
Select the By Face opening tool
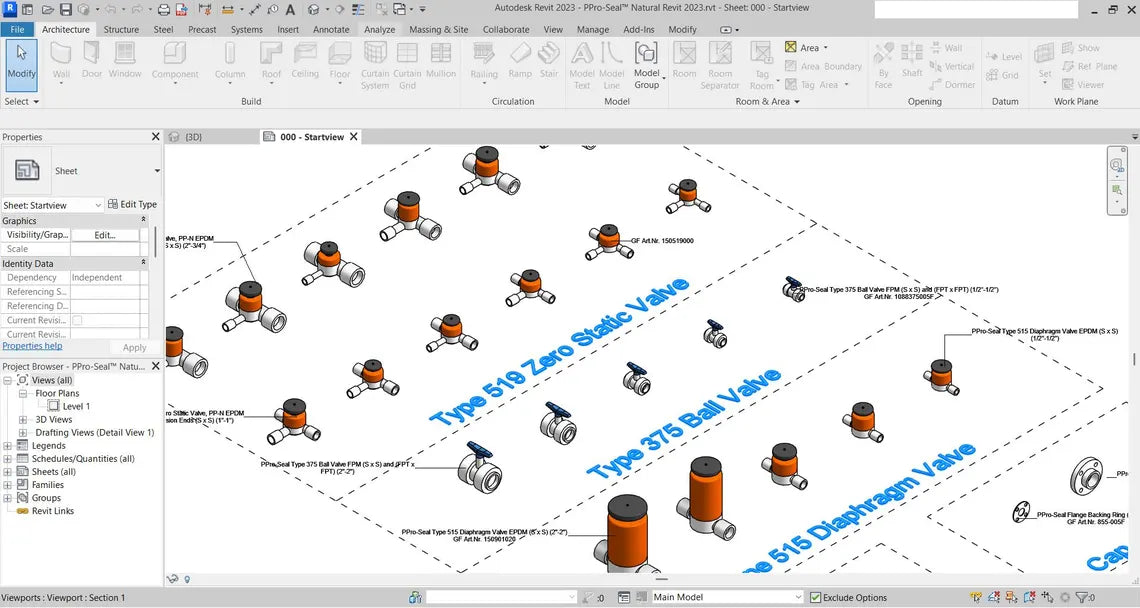[x=883, y=65]
